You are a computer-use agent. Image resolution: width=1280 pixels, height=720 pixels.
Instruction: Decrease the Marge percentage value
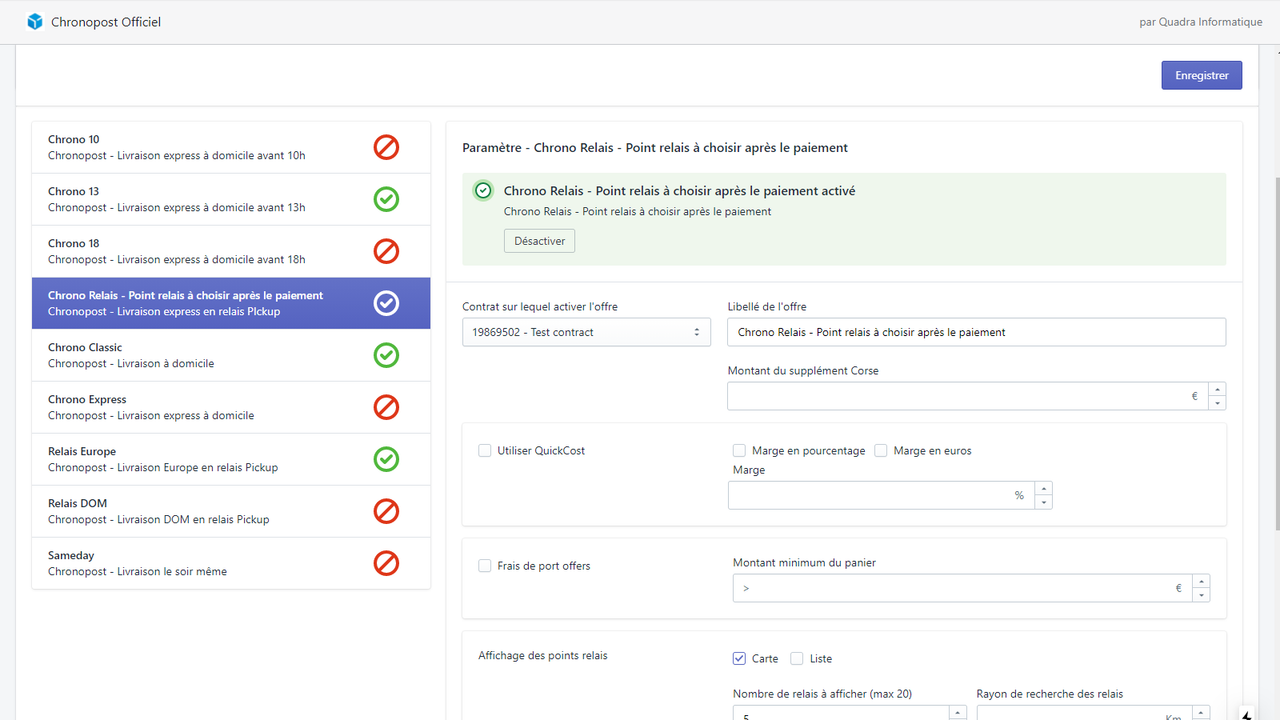tap(1044, 502)
